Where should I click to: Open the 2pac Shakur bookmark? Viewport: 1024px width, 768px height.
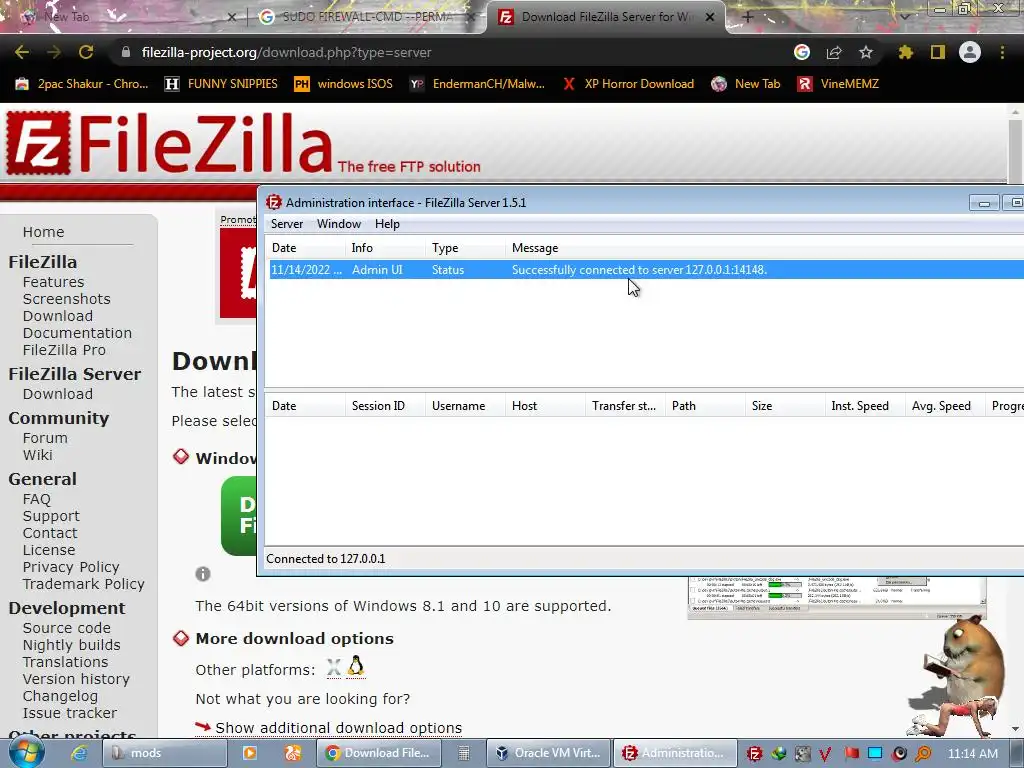[x=82, y=84]
